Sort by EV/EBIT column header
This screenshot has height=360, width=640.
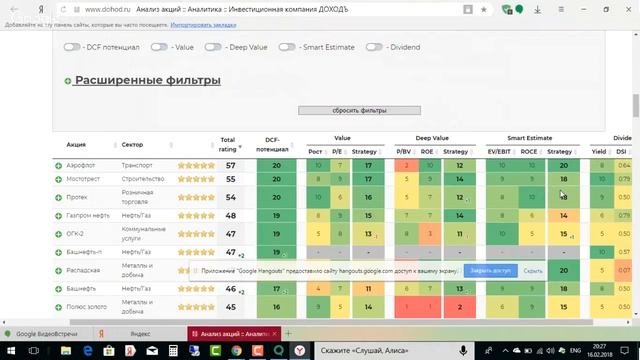(x=499, y=151)
